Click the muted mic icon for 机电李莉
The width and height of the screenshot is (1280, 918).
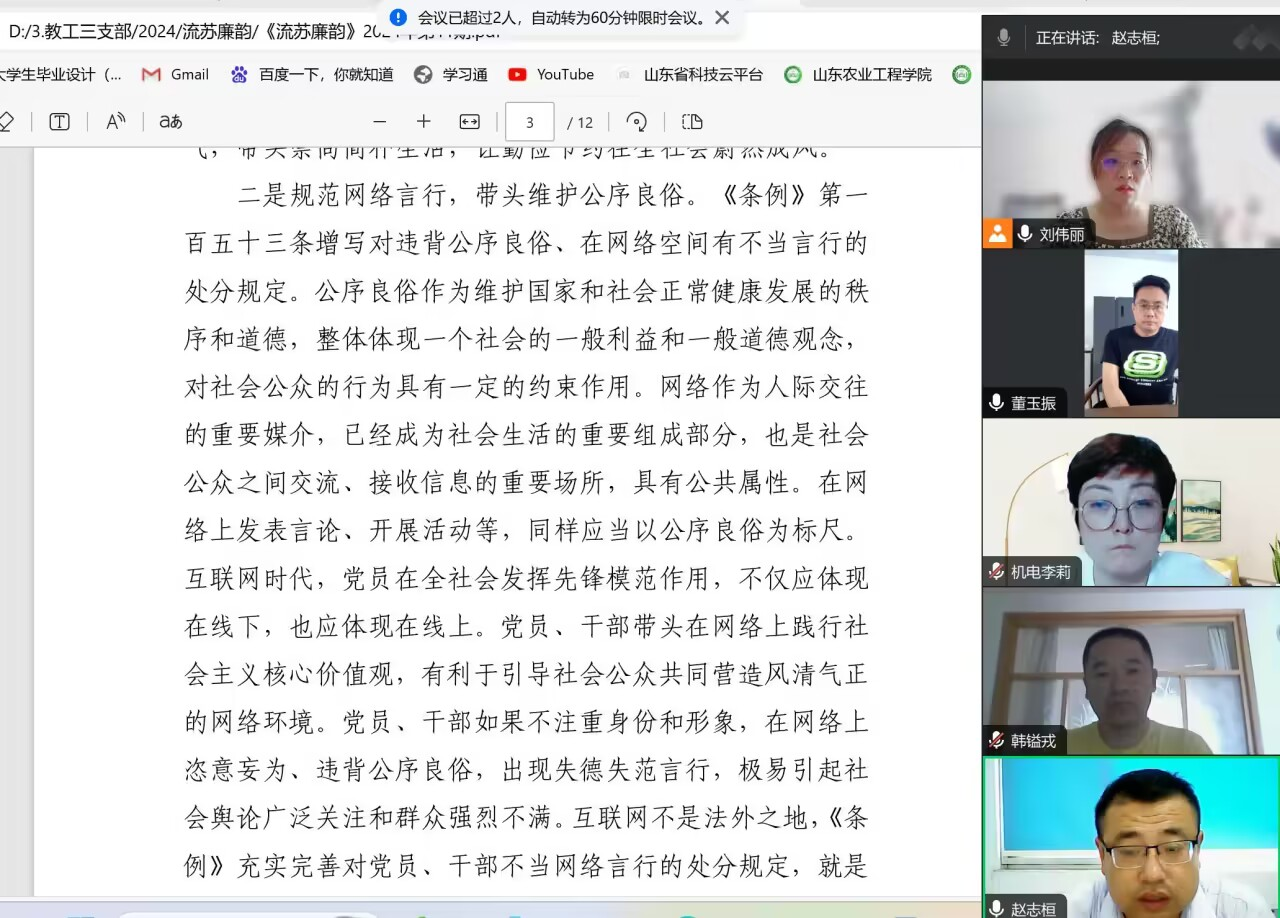coord(996,572)
